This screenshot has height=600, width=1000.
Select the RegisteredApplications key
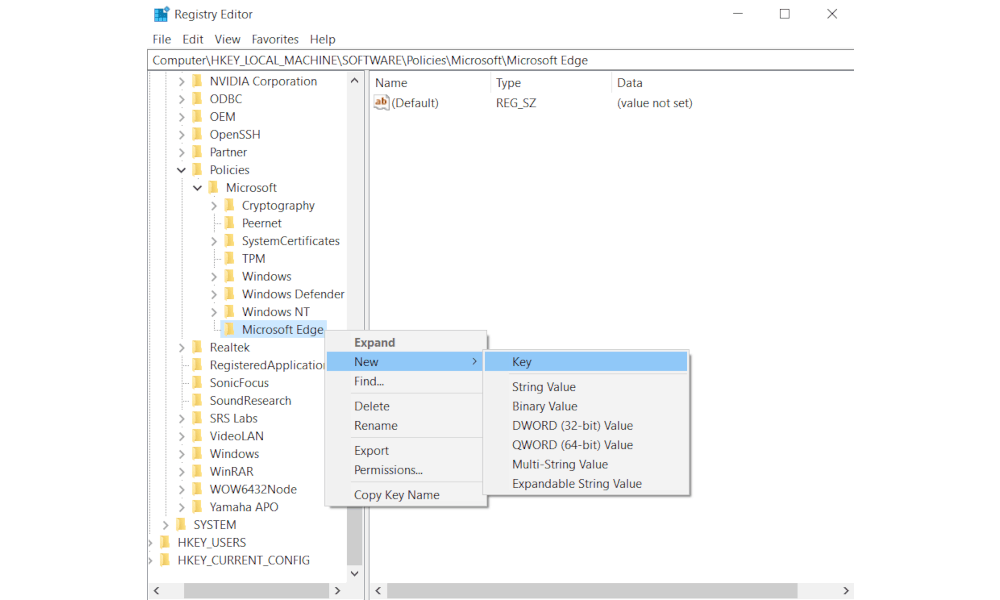click(x=267, y=365)
